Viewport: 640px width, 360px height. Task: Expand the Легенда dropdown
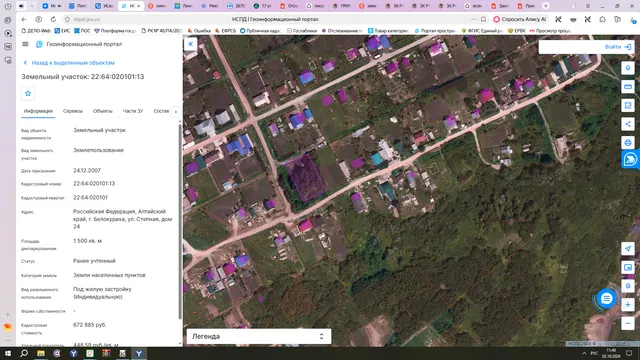point(259,336)
